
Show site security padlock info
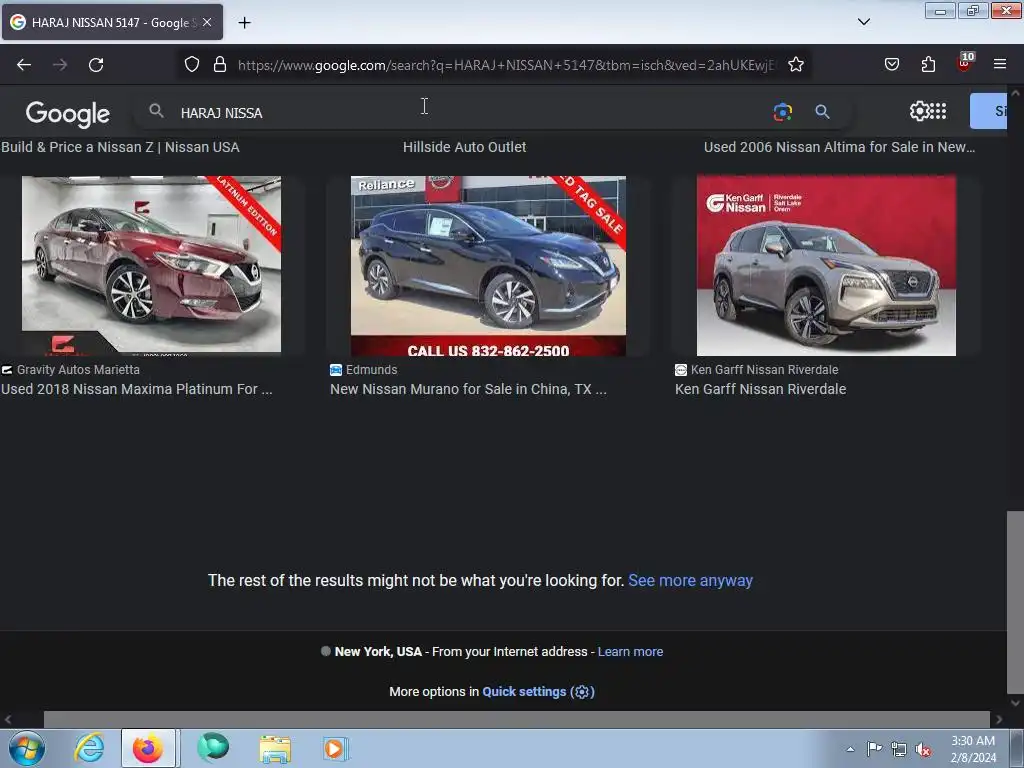(220, 64)
